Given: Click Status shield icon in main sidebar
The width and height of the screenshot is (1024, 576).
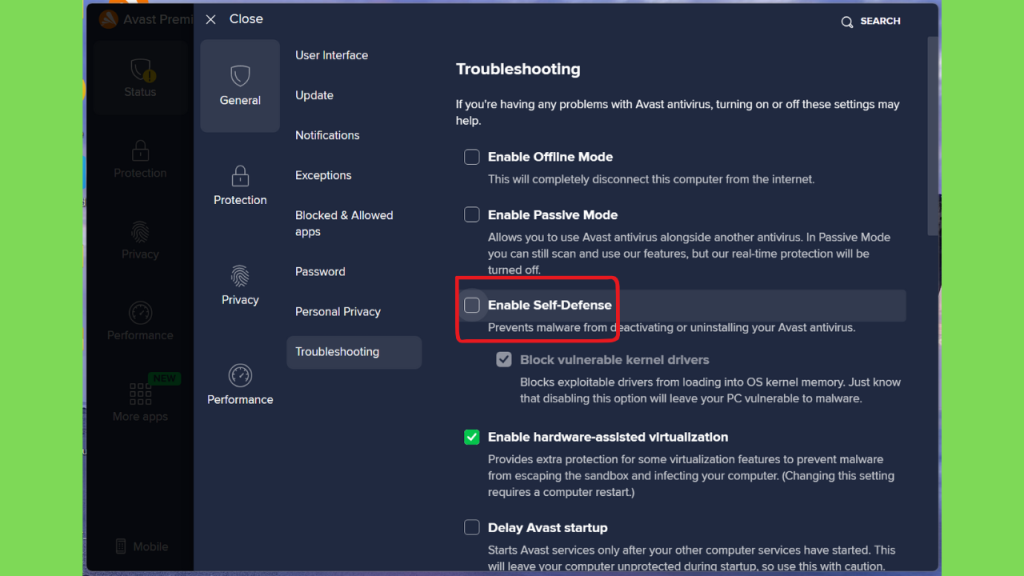Looking at the screenshot, I should tap(140, 69).
